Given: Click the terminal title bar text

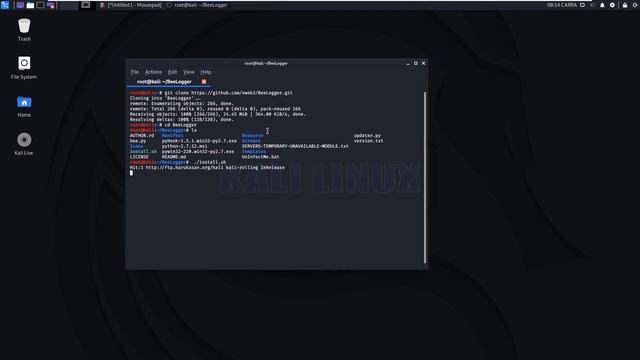Looking at the screenshot, I should [x=266, y=63].
